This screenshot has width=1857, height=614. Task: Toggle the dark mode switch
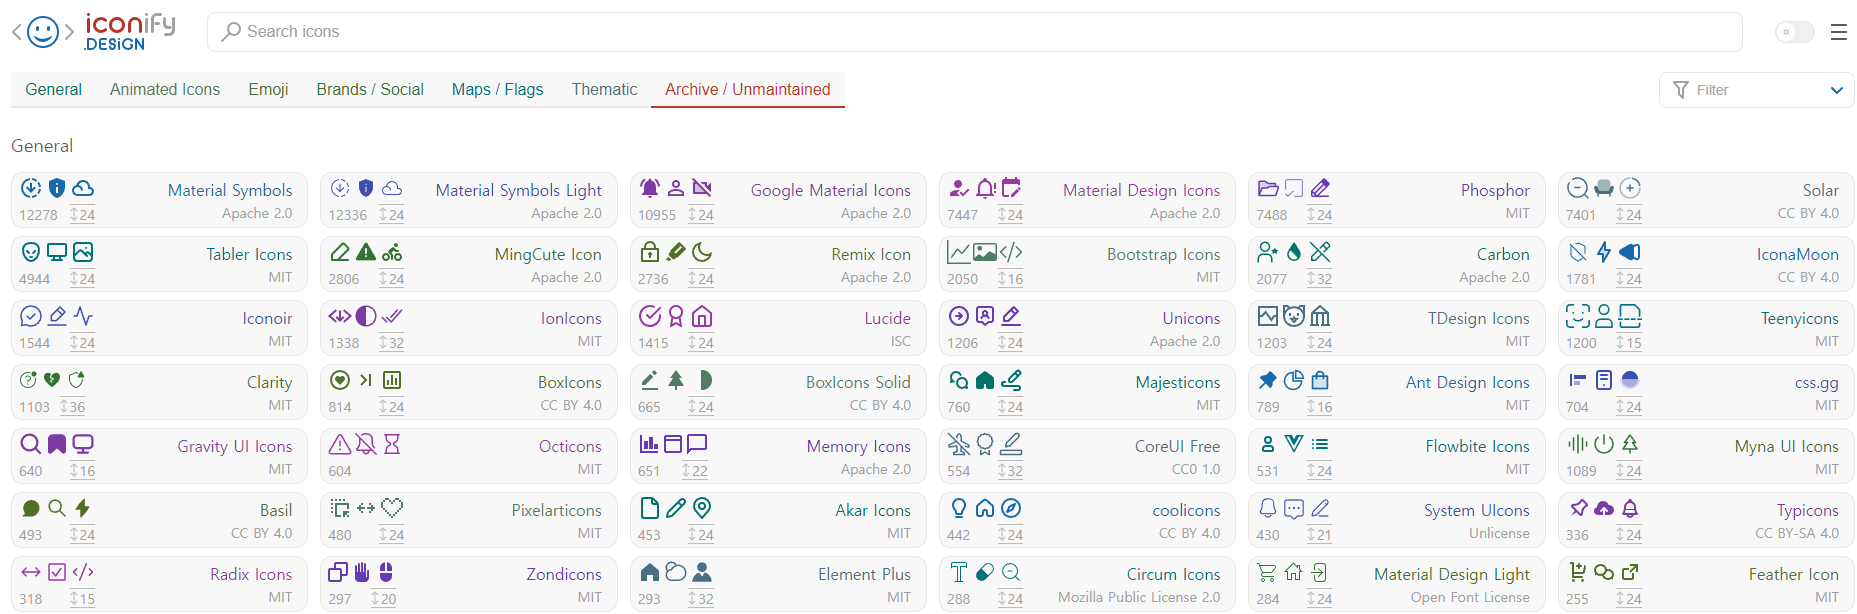click(1794, 32)
